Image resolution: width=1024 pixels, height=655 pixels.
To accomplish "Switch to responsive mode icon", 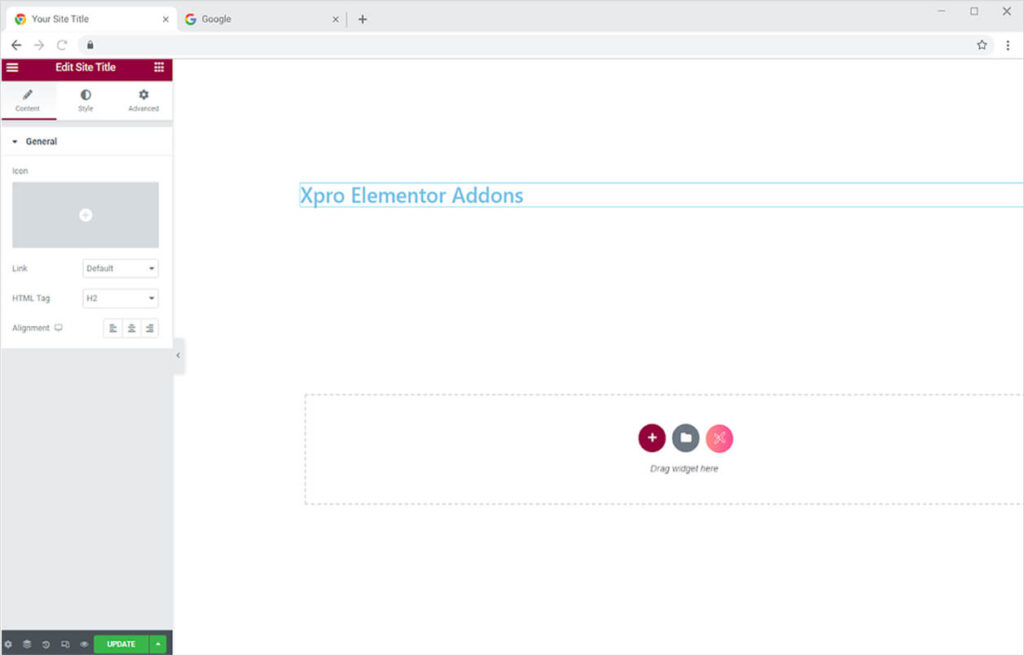I will [x=65, y=644].
